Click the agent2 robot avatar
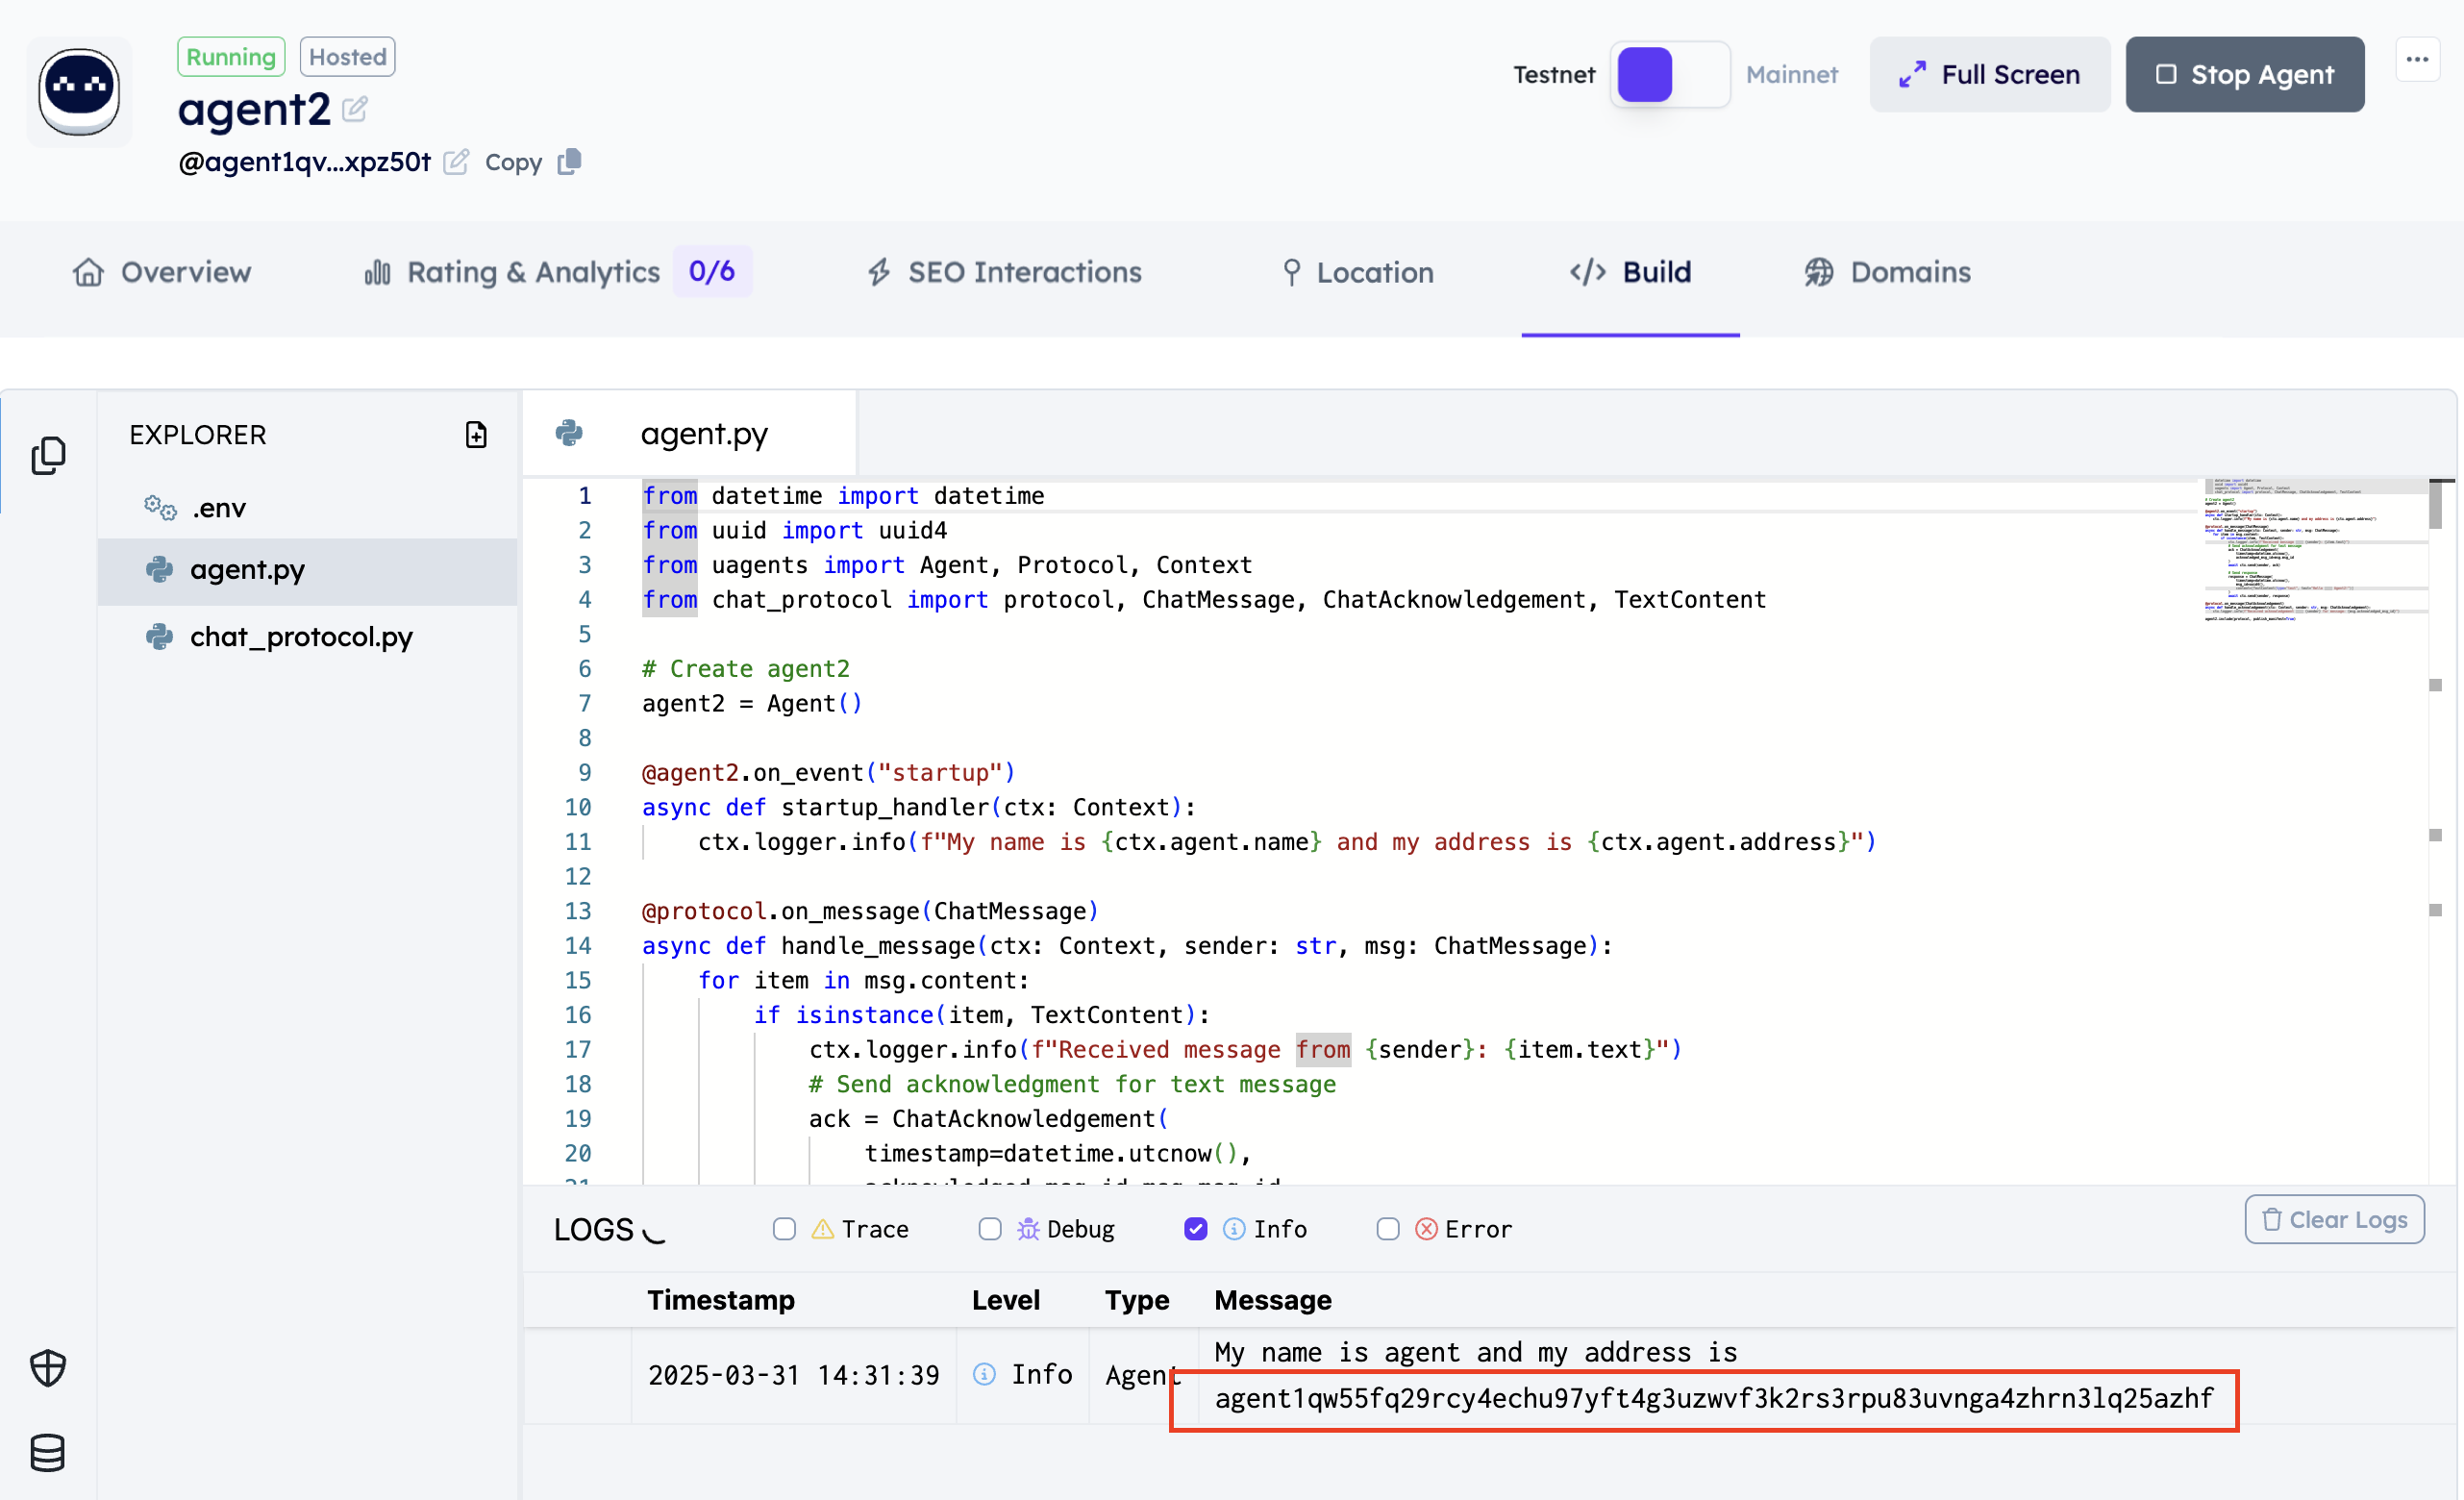 point(79,92)
